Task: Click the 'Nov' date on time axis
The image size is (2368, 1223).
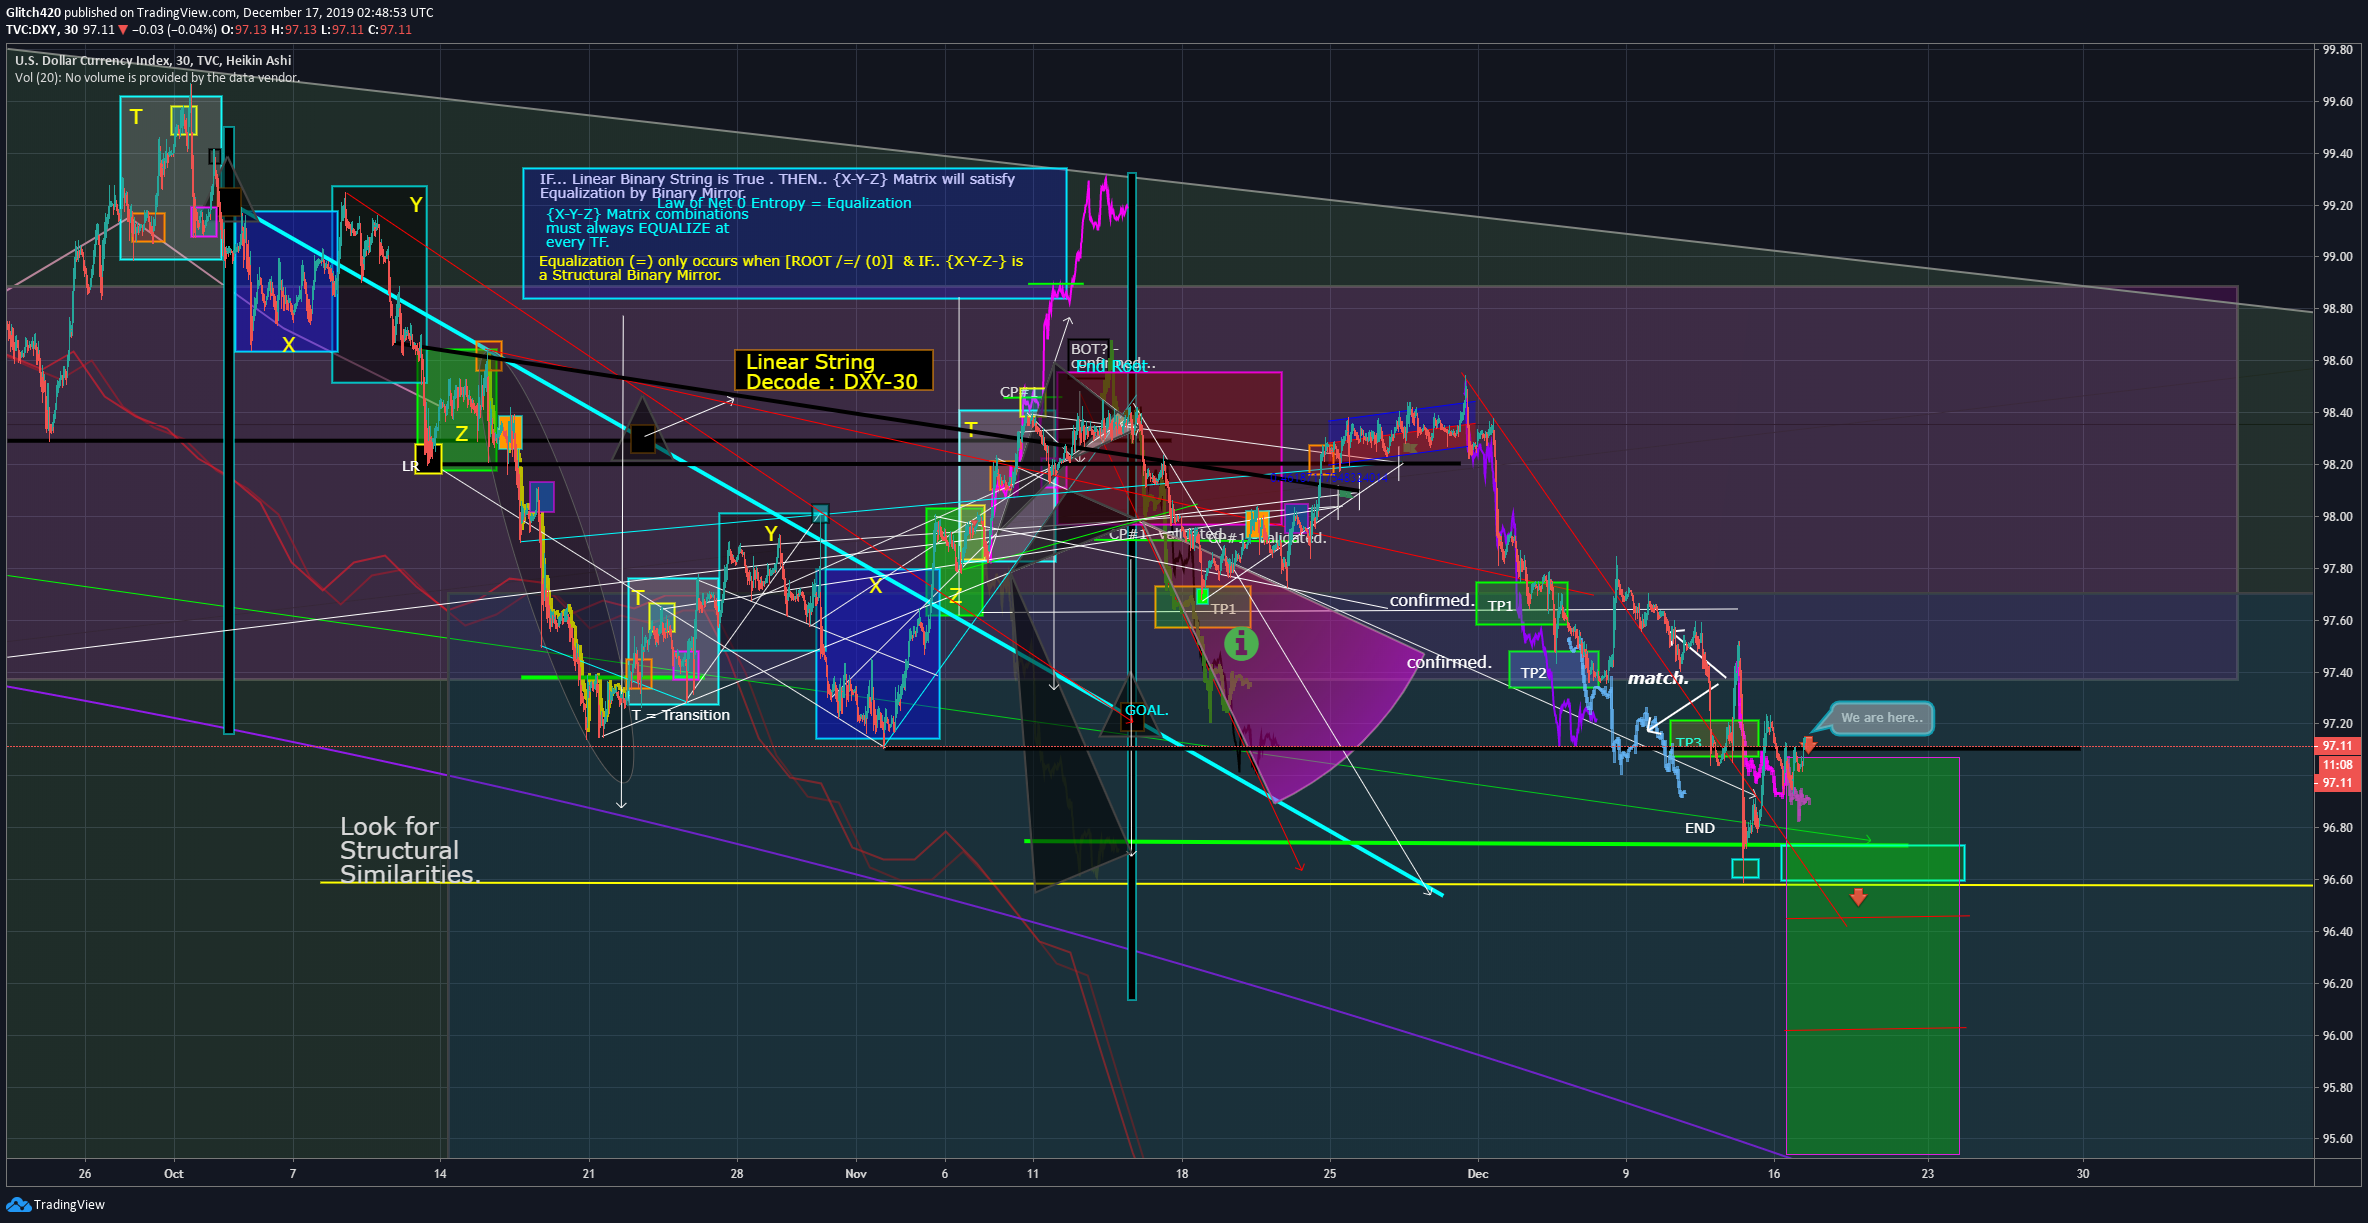Action: coord(856,1174)
